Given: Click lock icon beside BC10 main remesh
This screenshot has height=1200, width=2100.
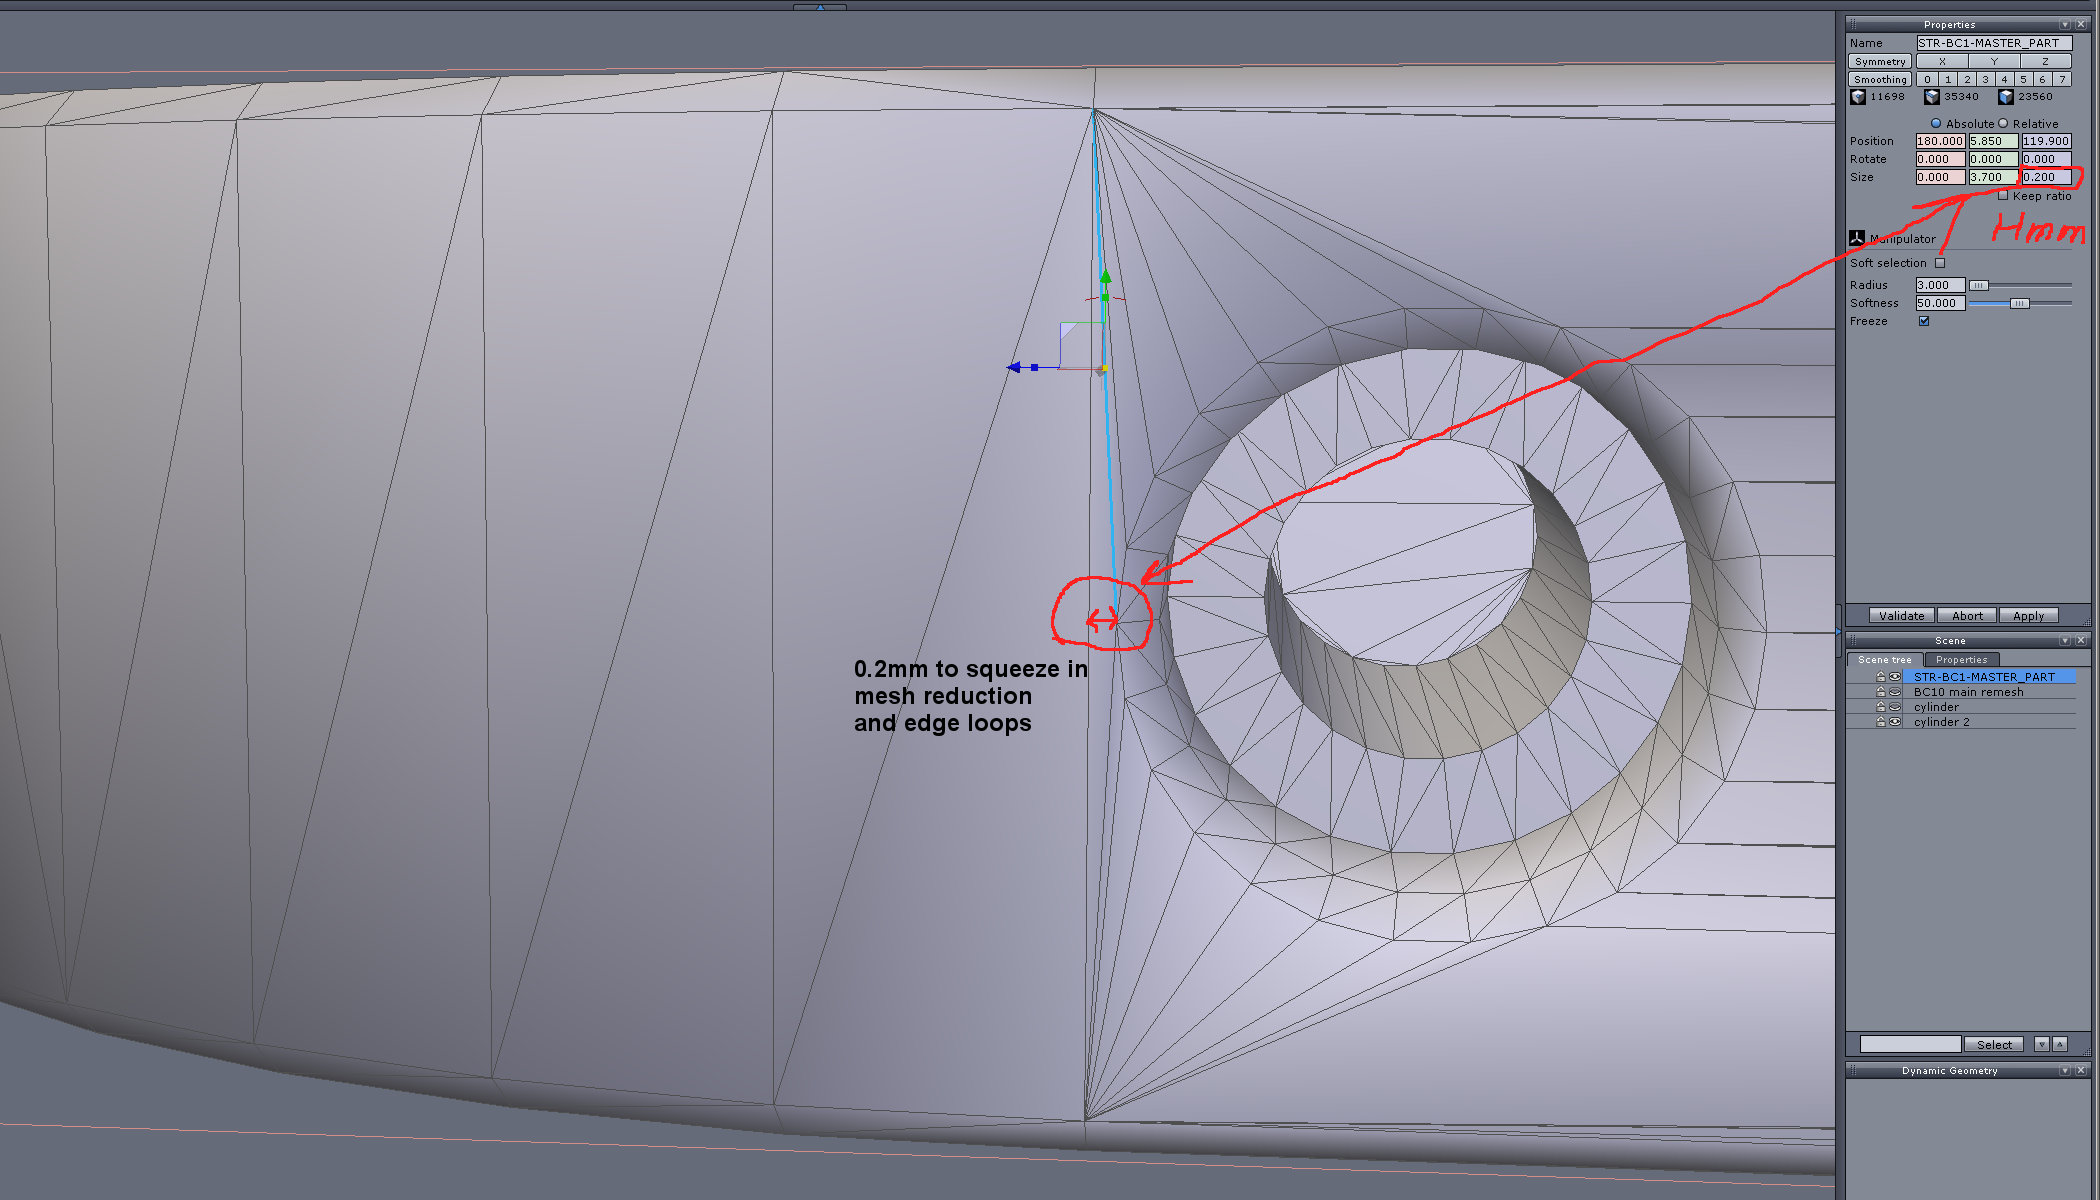Looking at the screenshot, I should [1880, 692].
